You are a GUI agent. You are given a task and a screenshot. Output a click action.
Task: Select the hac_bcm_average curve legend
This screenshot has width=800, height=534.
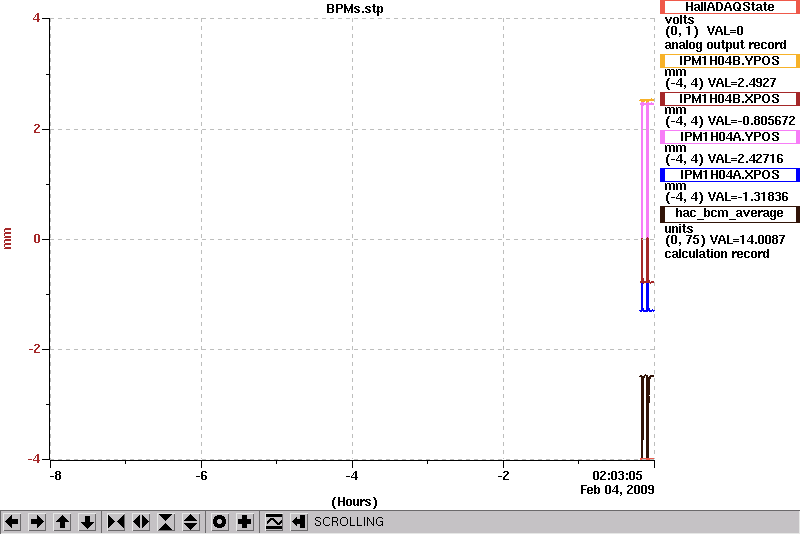point(730,214)
